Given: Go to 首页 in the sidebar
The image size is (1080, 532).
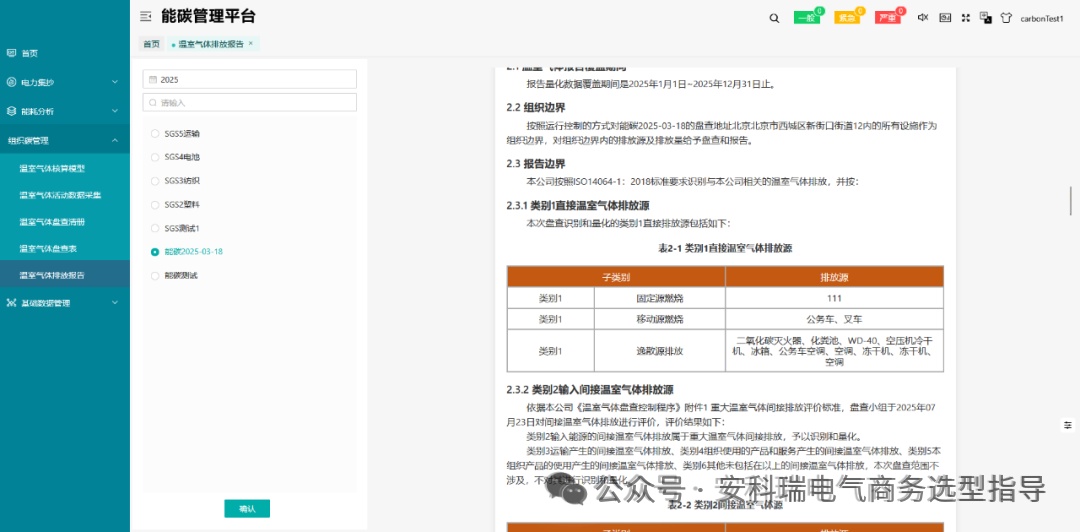Looking at the screenshot, I should tap(30, 53).
